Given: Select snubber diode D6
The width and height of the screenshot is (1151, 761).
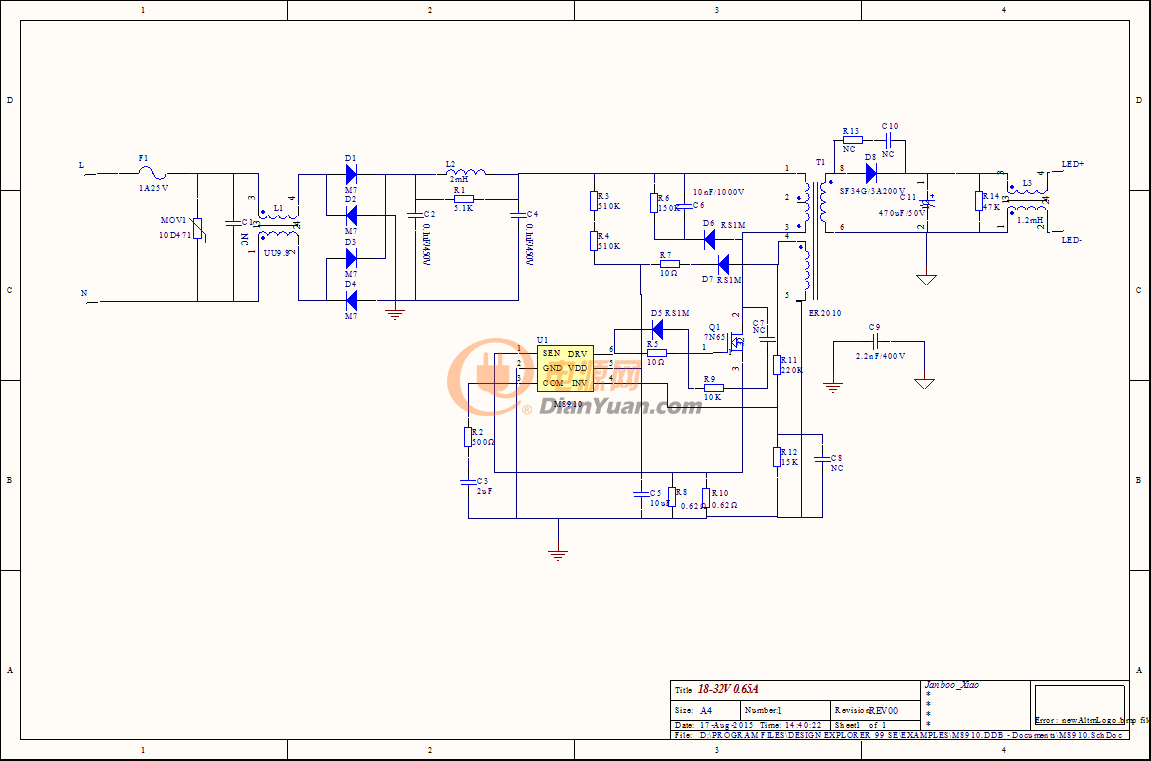Looking at the screenshot, I should tap(709, 239).
